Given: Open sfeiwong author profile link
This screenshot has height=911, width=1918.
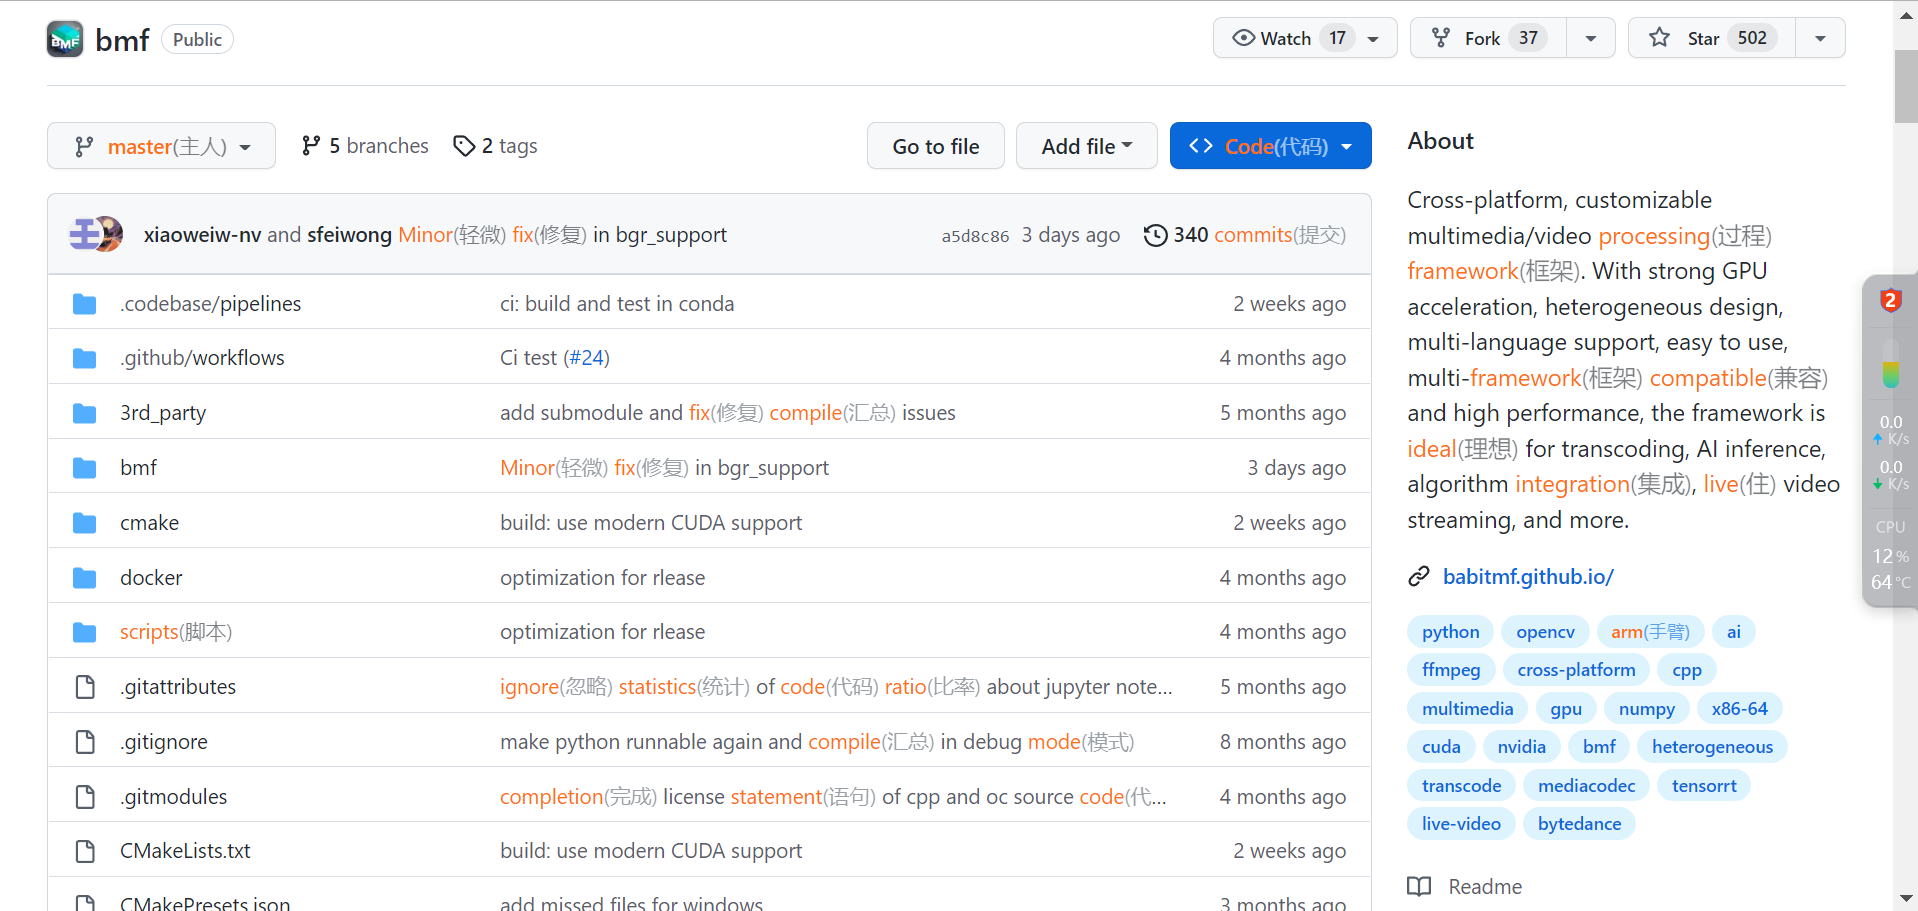Looking at the screenshot, I should pos(350,235).
